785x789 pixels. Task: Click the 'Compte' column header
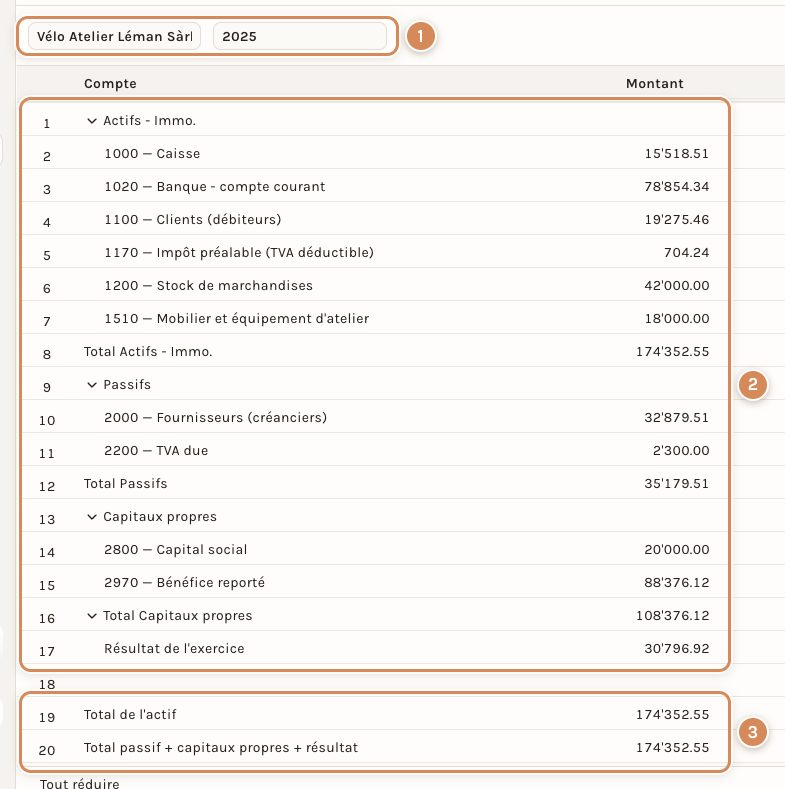point(110,84)
